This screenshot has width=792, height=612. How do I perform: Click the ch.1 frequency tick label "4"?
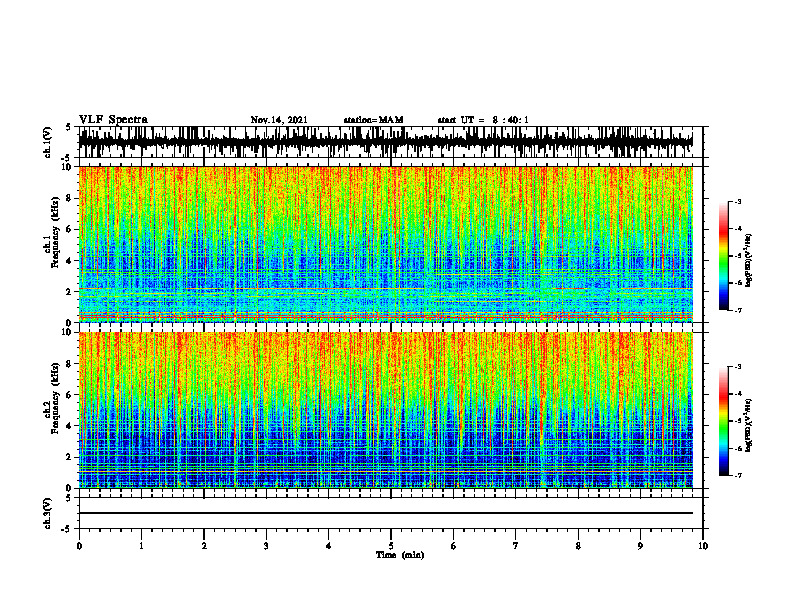(70, 261)
